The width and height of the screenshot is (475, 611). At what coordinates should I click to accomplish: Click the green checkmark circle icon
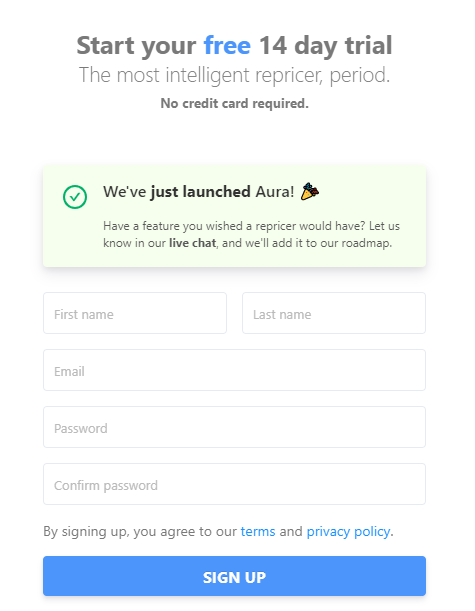(75, 197)
